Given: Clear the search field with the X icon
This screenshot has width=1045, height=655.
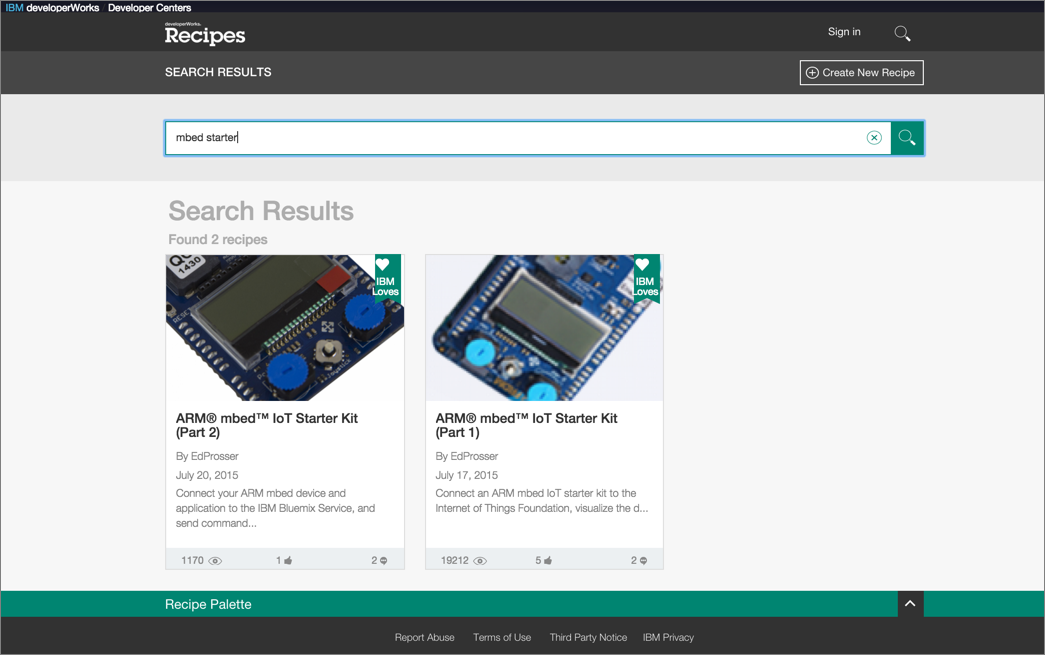Looking at the screenshot, I should pyautogui.click(x=874, y=138).
